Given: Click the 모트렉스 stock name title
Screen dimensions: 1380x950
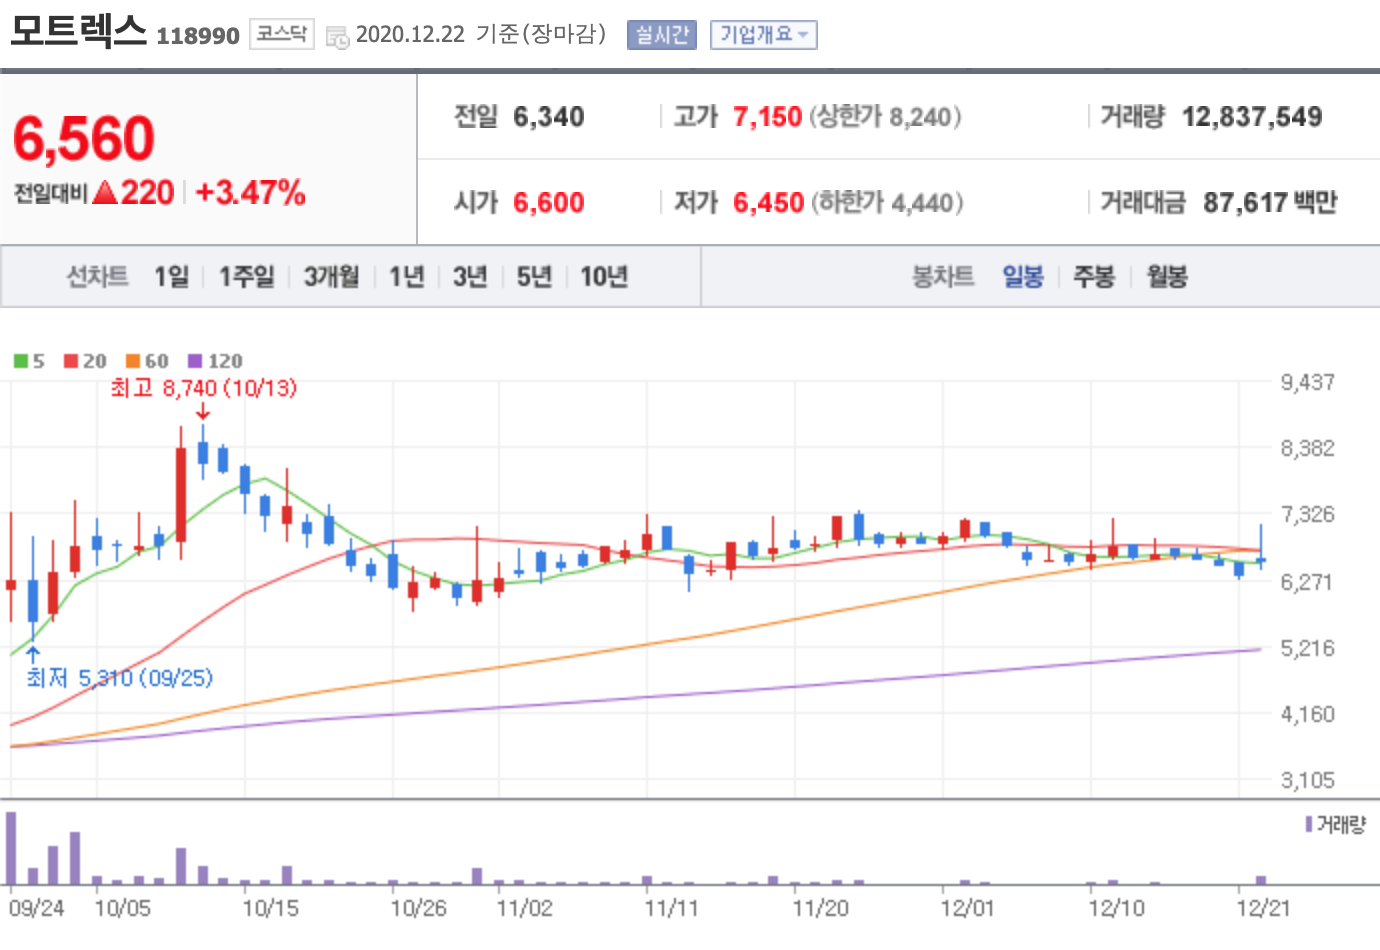Looking at the screenshot, I should [x=79, y=30].
